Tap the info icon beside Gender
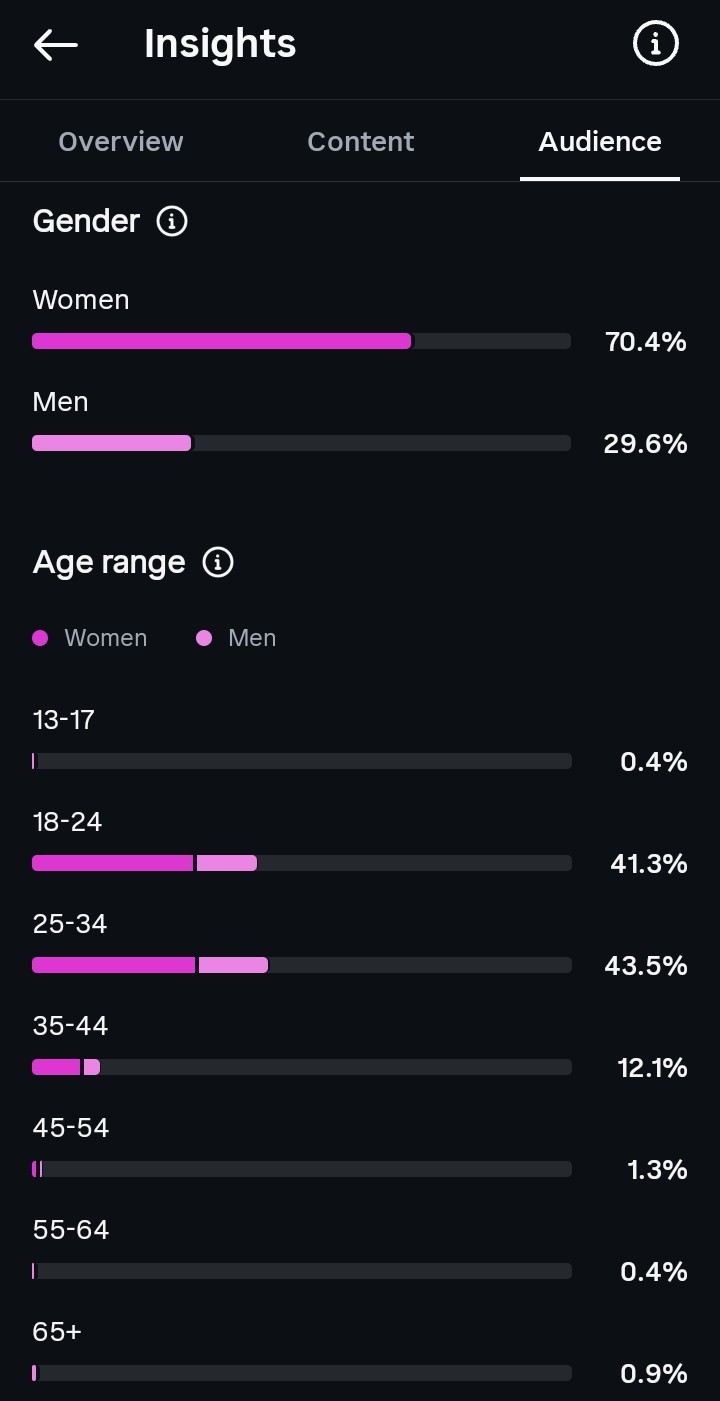The image size is (720, 1401). (172, 221)
